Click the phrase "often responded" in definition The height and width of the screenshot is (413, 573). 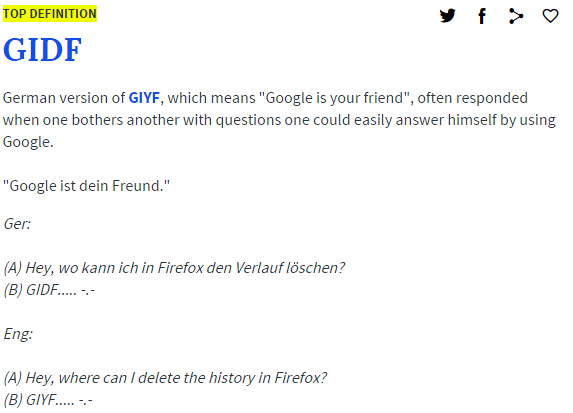[473, 98]
